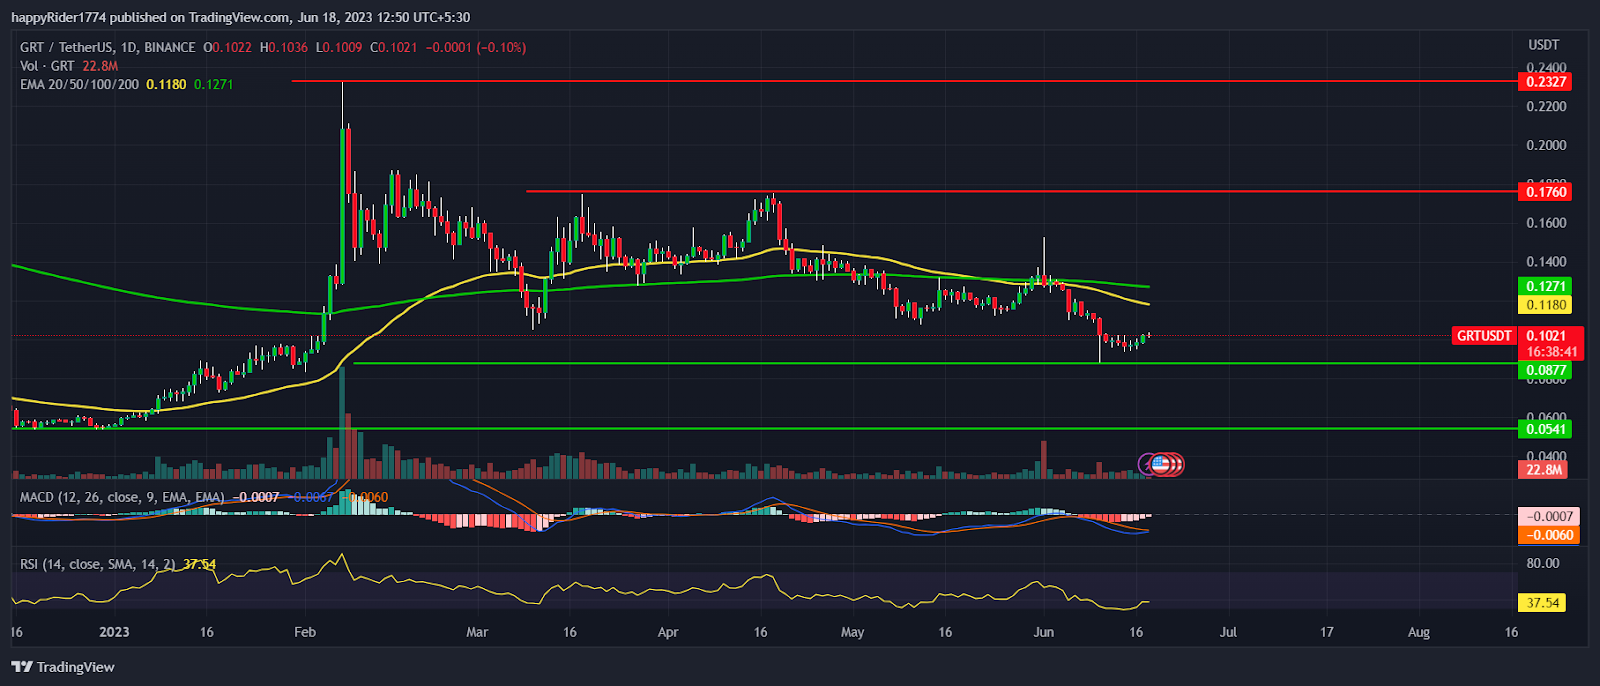This screenshot has height=686, width=1600.
Task: Click the pink -0.0007 MACD axis label
Action: click(1548, 516)
